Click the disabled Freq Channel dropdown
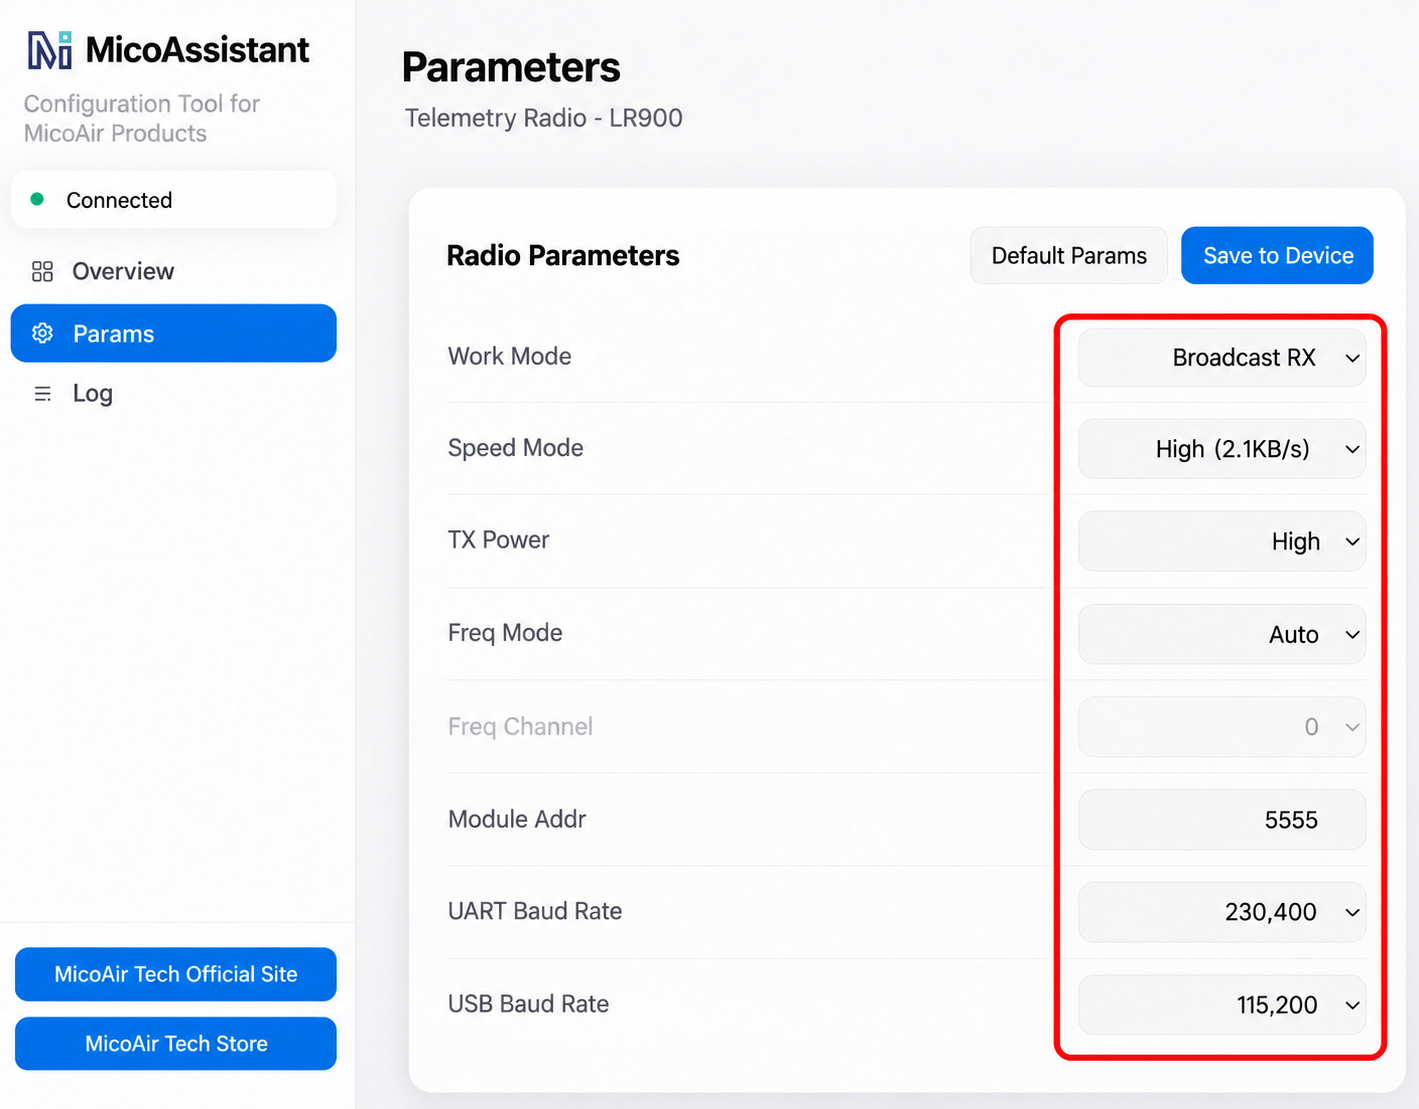This screenshot has height=1109, width=1419. coord(1221,727)
